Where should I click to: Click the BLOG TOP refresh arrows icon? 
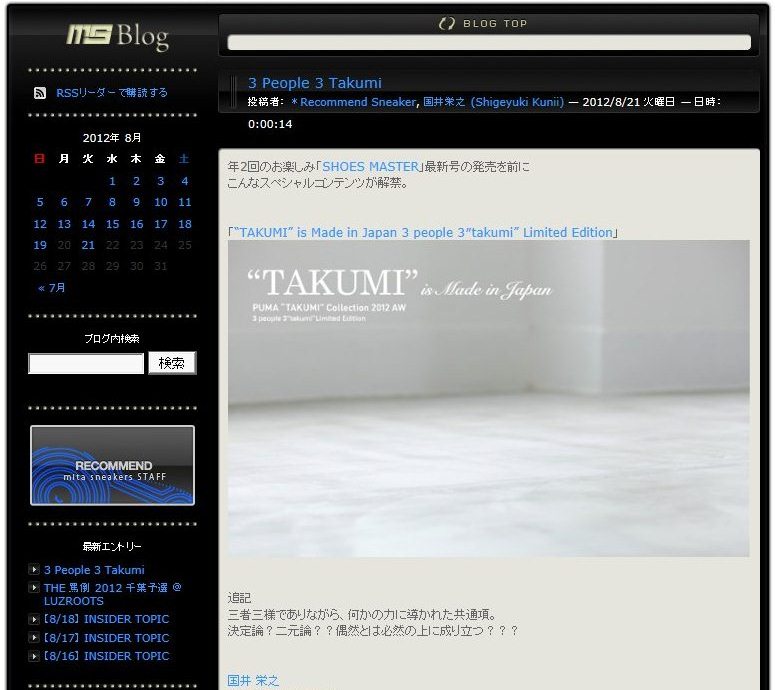447,23
